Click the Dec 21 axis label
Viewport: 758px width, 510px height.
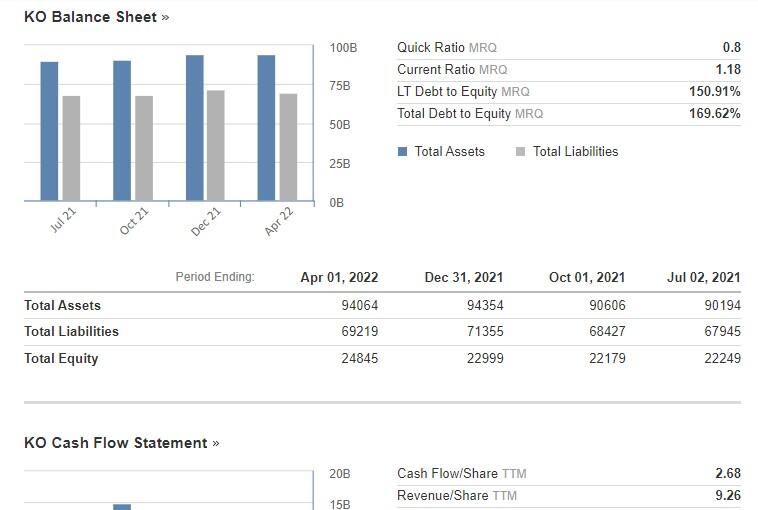(205, 221)
